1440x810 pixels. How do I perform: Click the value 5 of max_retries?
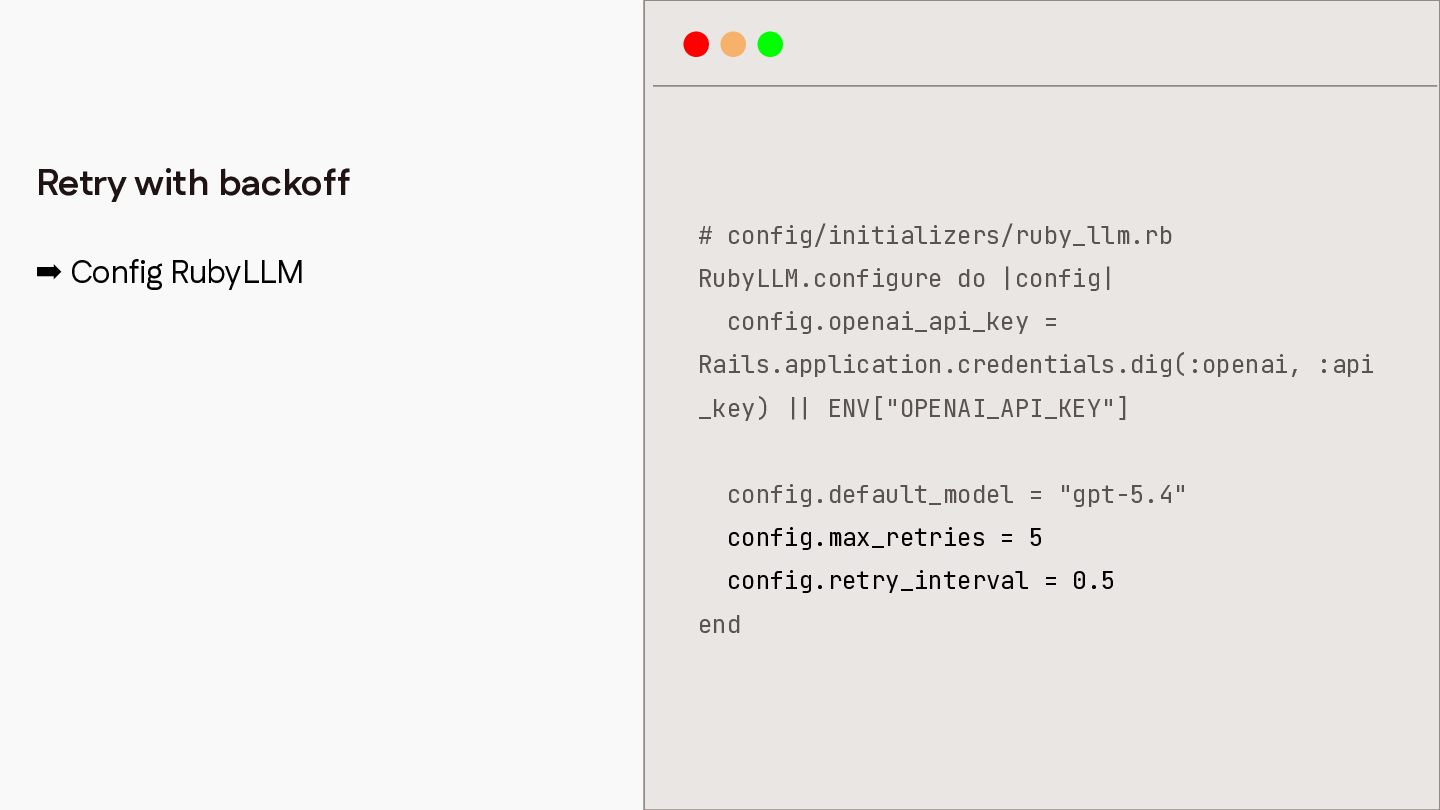(1036, 537)
